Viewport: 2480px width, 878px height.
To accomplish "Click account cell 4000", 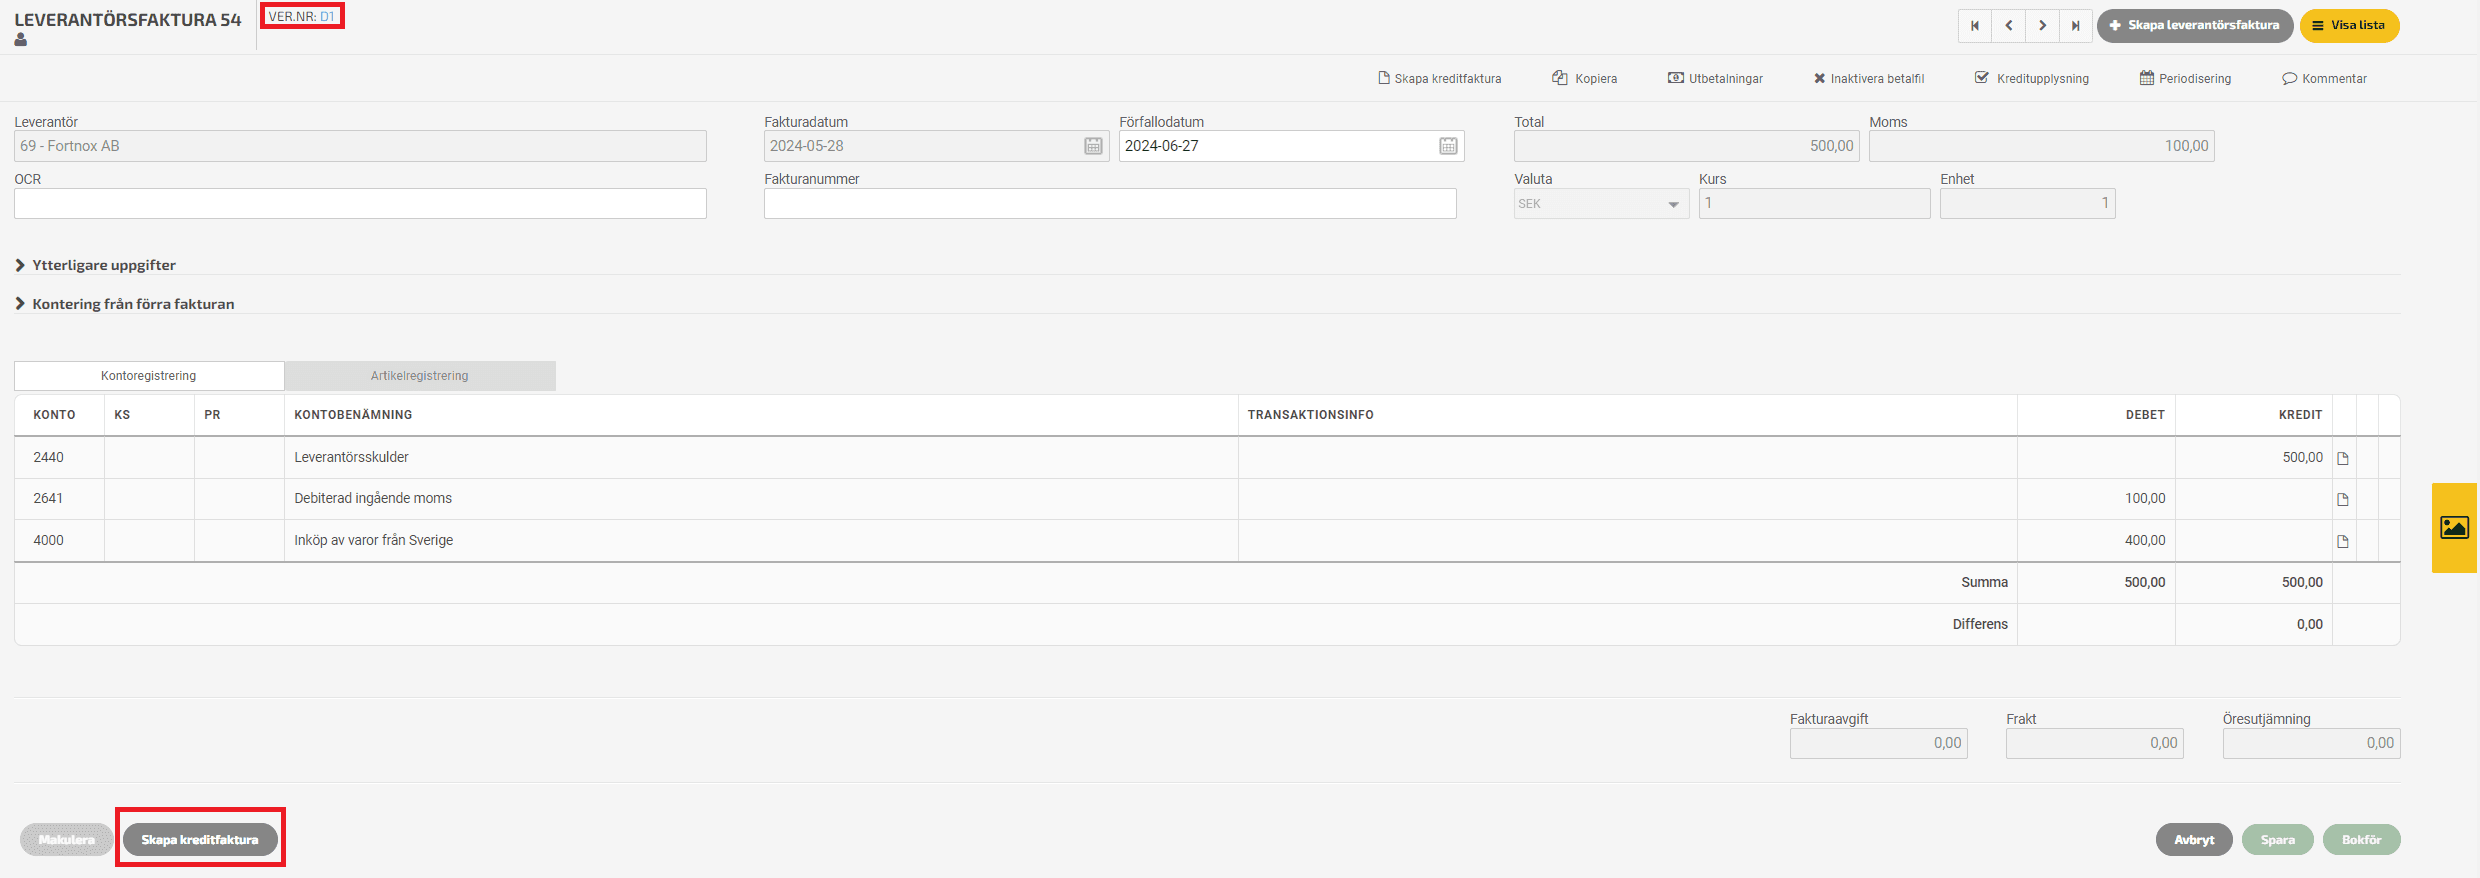I will pos(59,541).
